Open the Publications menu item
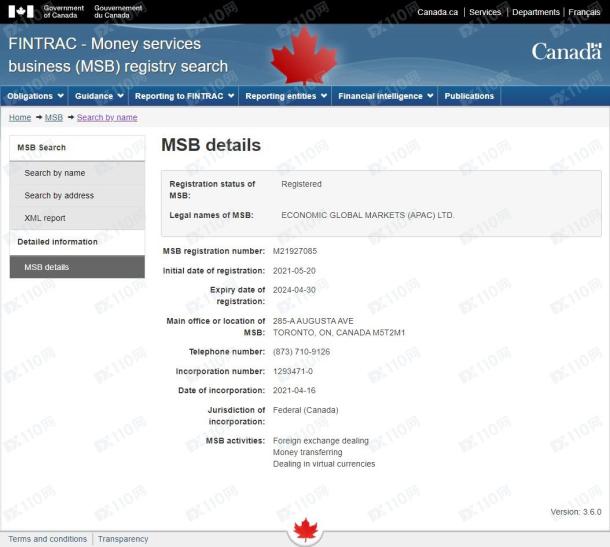This screenshot has width=610, height=547. pyautogui.click(x=469, y=96)
